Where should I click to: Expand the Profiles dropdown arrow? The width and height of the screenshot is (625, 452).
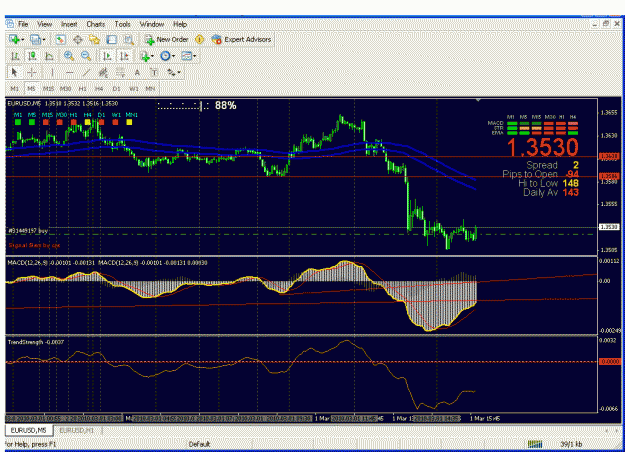click(43, 39)
